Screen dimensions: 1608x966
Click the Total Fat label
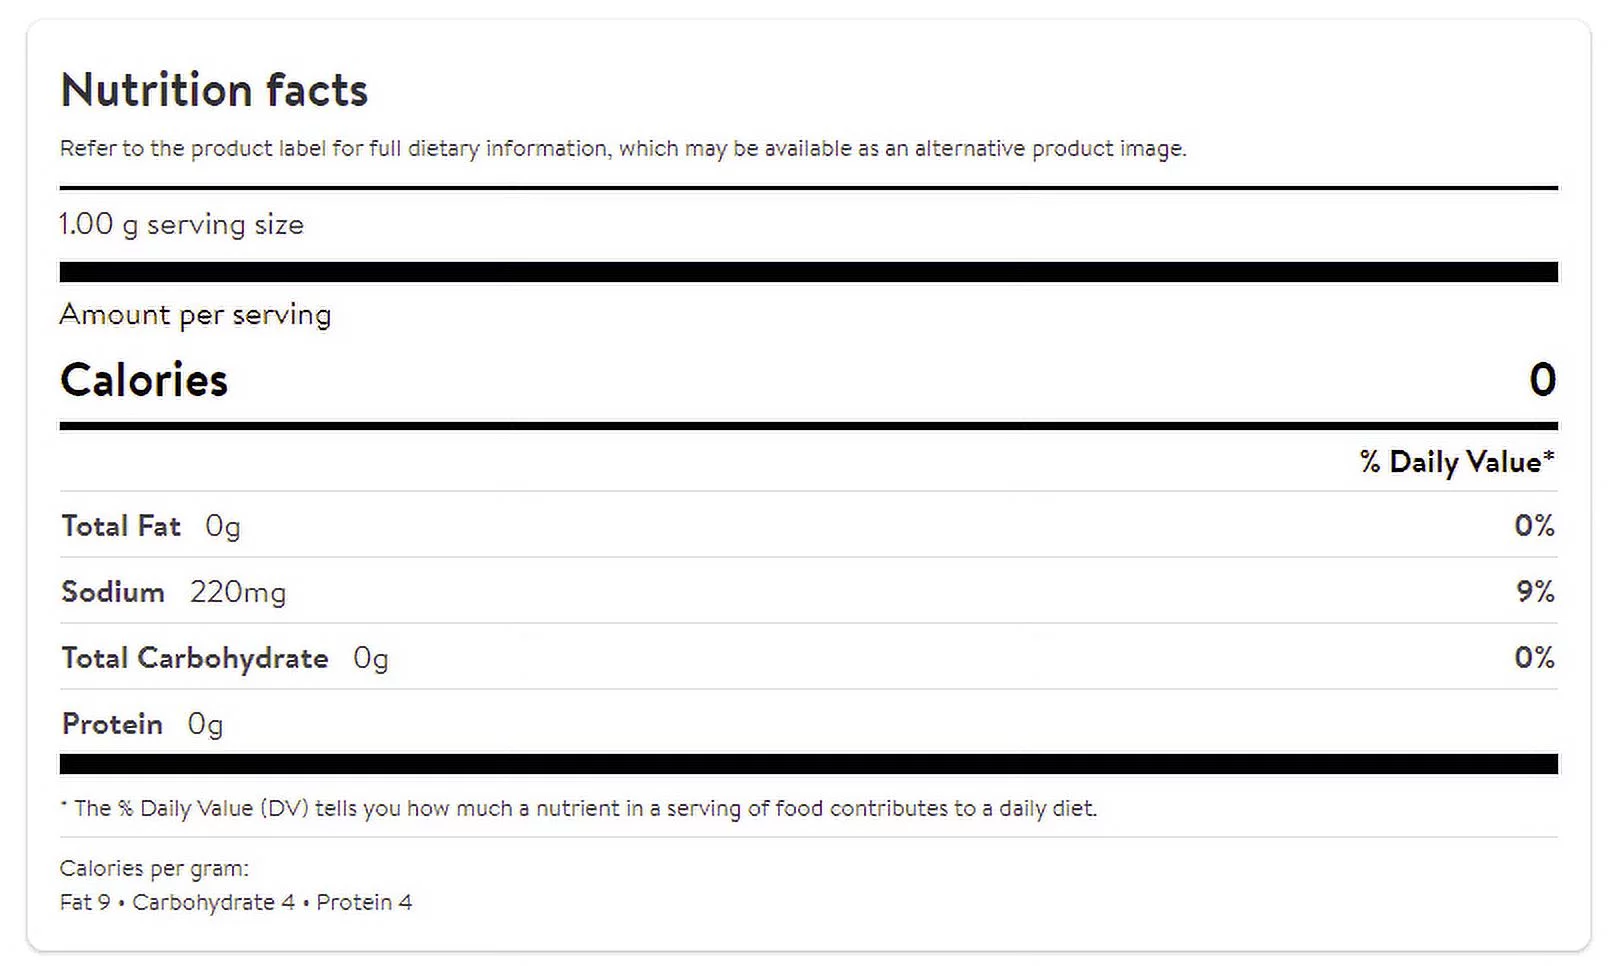tap(121, 526)
